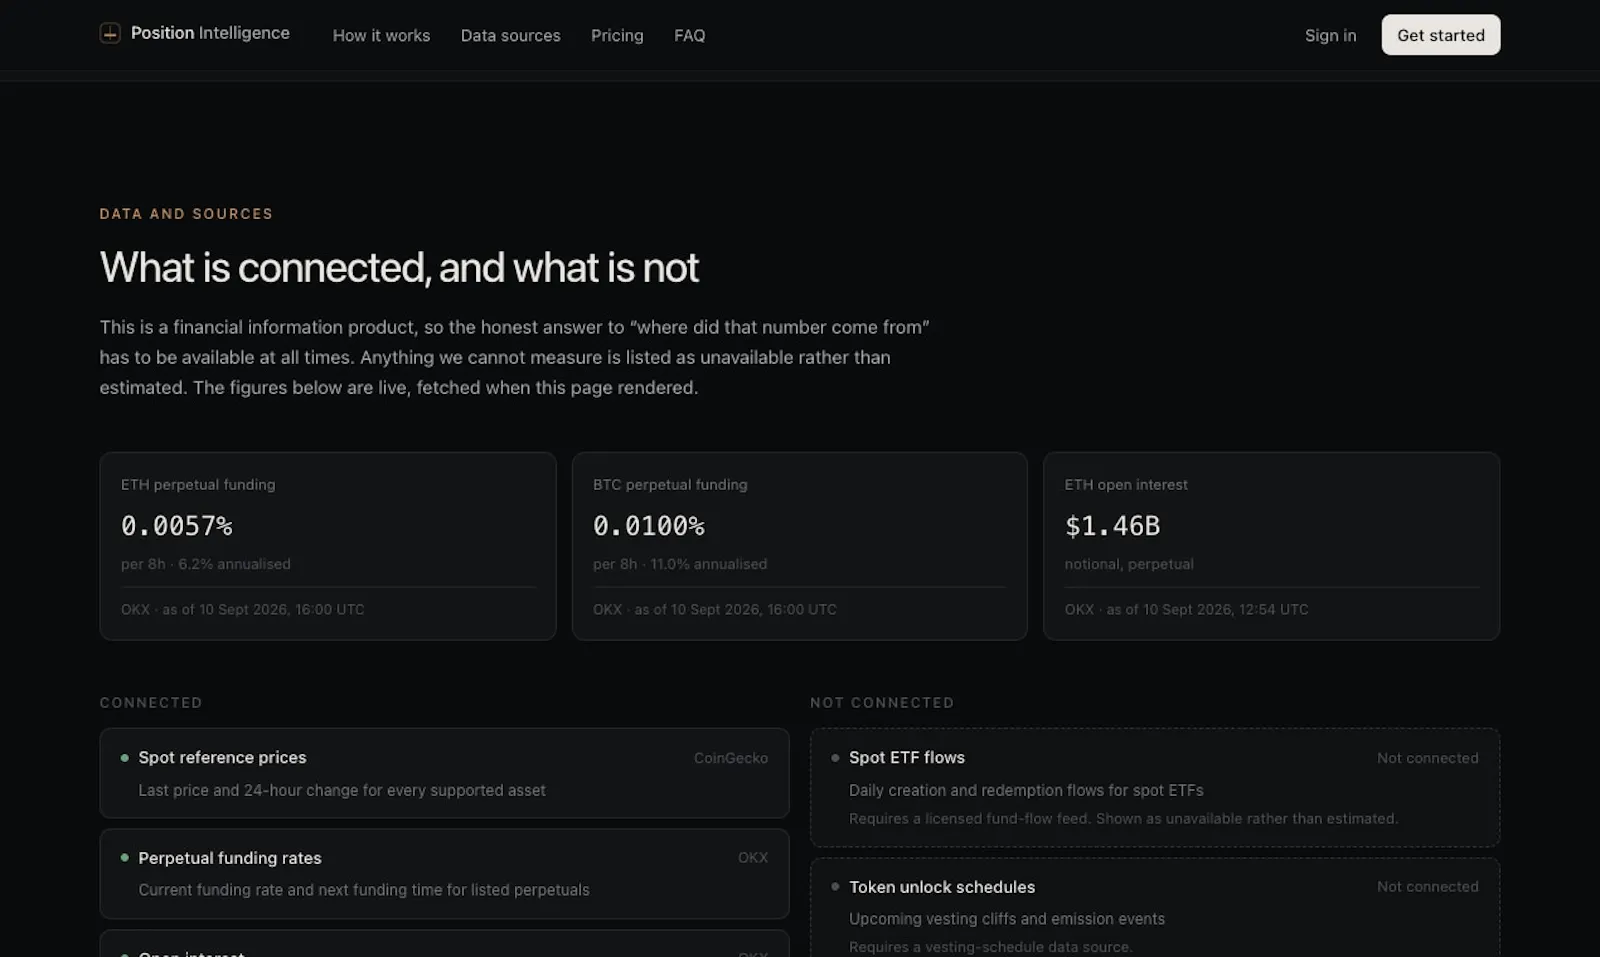The image size is (1600, 957).
Task: Click 'Requires a licensed fund-flow feed' note
Action: [1123, 819]
